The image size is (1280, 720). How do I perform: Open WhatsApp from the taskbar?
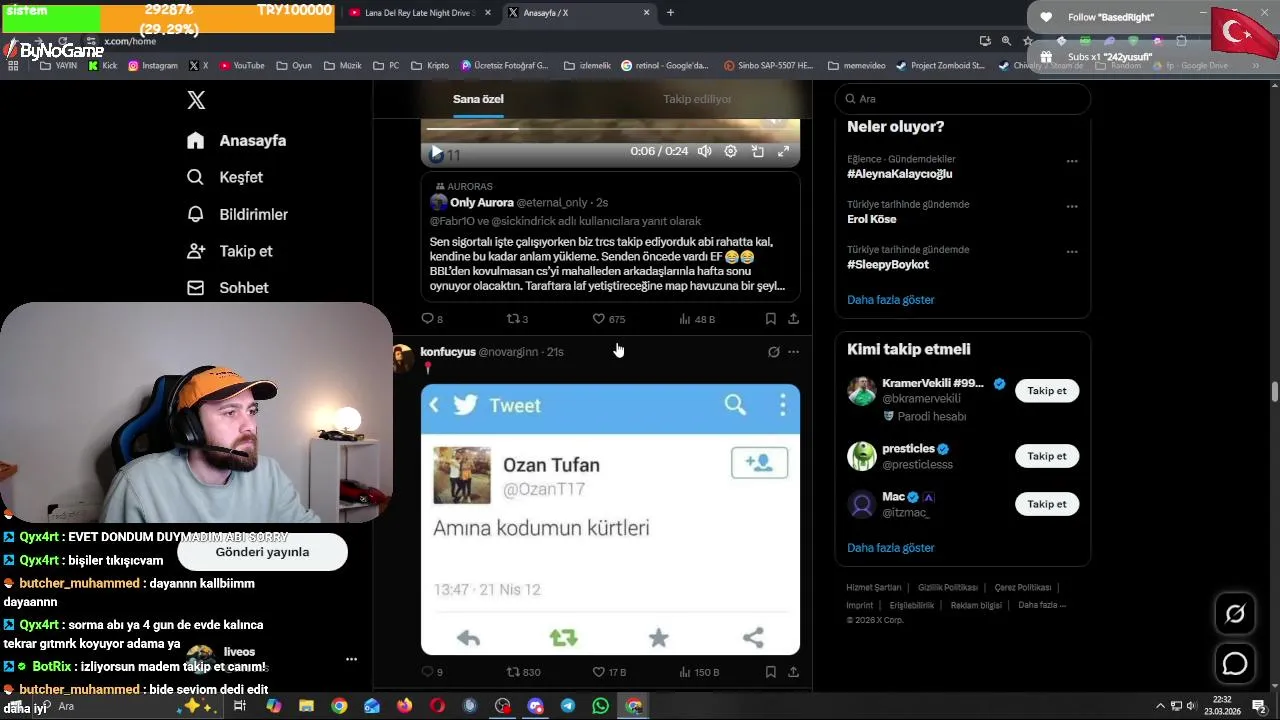pyautogui.click(x=600, y=706)
